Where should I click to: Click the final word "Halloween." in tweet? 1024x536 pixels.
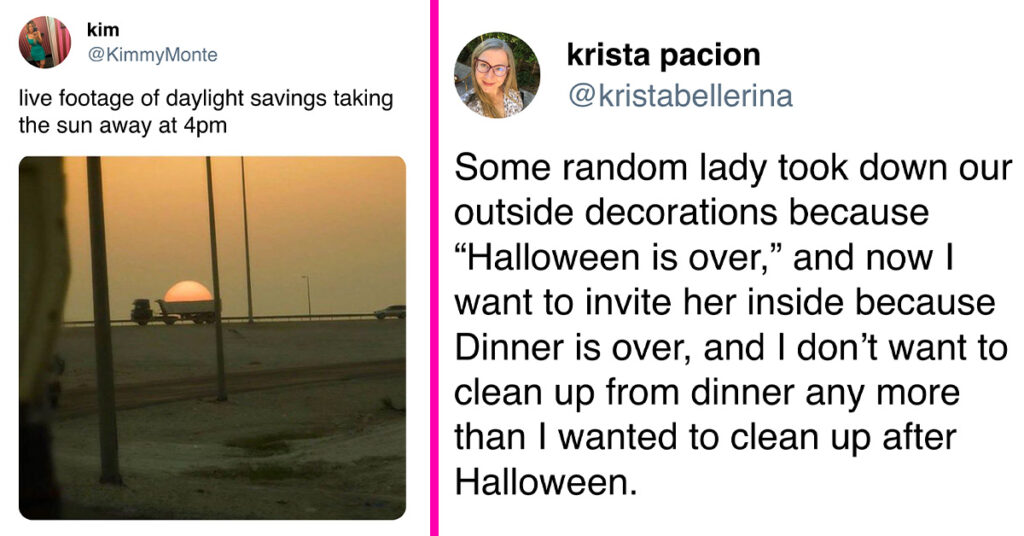point(545,482)
